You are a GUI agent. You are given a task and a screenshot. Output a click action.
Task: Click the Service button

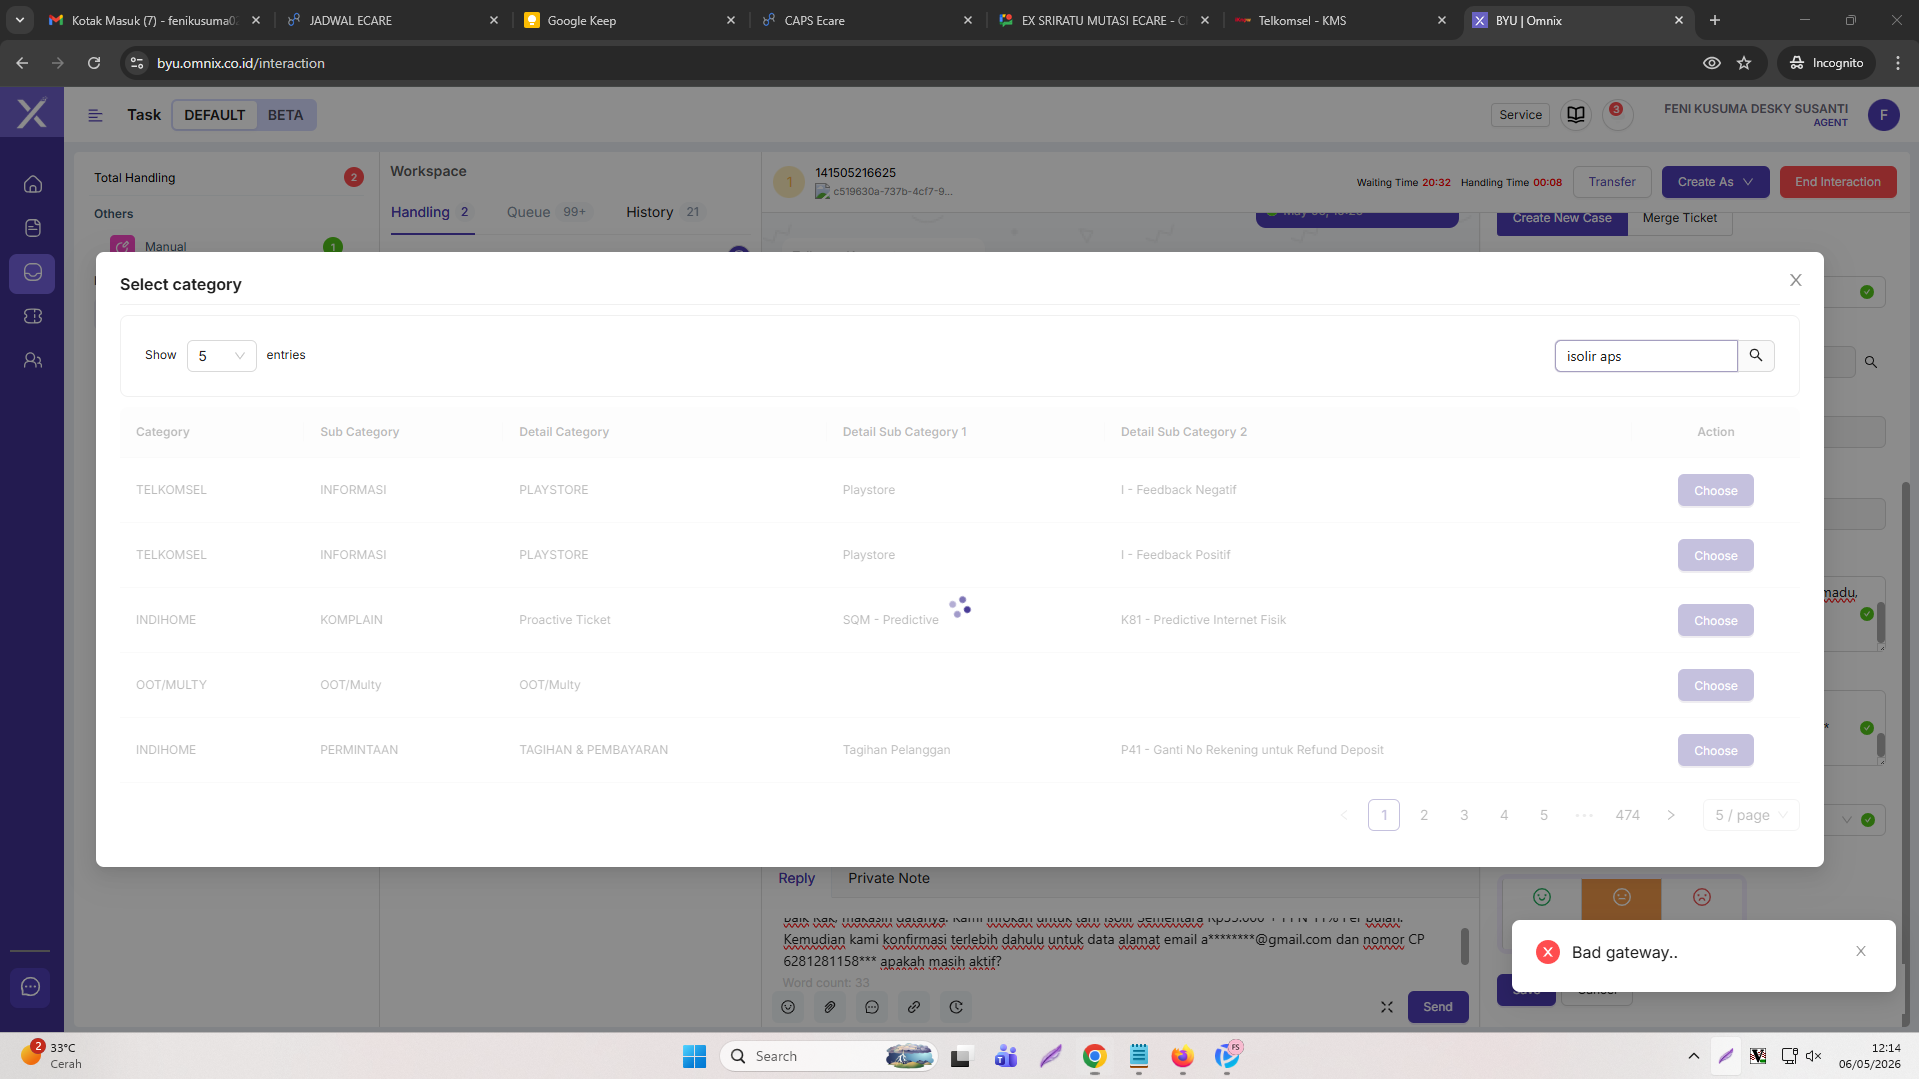click(x=1520, y=115)
